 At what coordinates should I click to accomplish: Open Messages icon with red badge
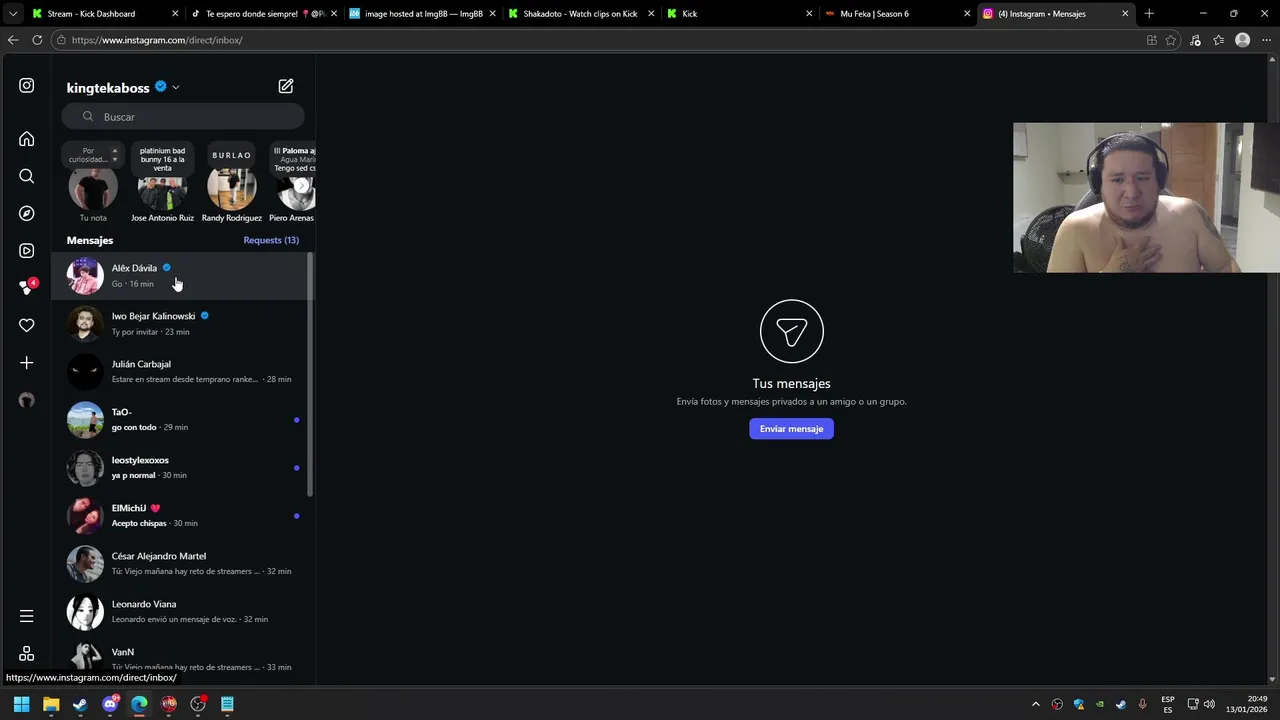27,288
